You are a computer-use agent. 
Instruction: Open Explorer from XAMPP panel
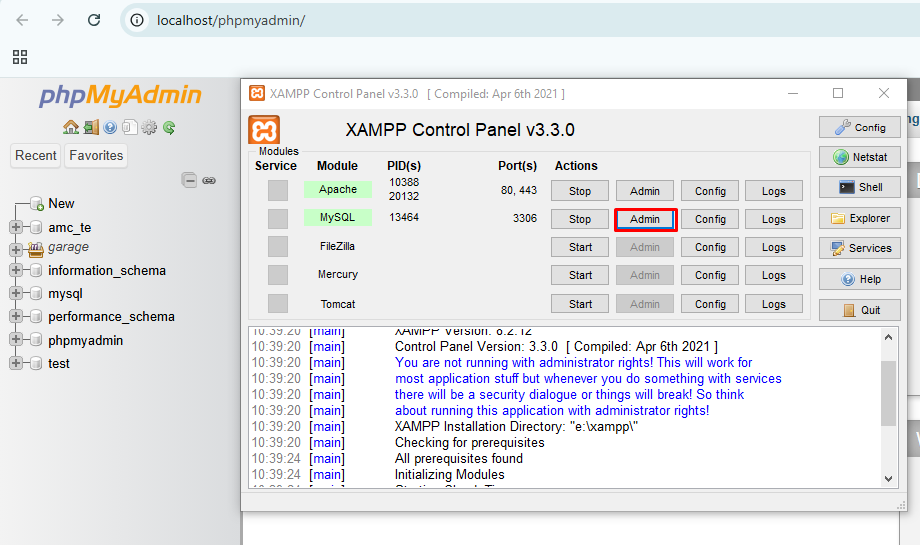pyautogui.click(x=860, y=218)
